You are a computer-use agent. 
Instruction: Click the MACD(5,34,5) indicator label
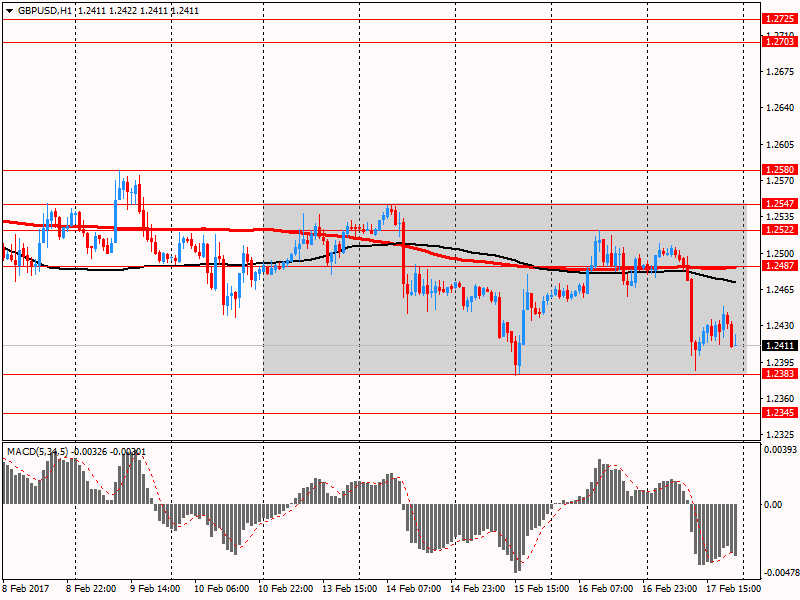(40, 452)
